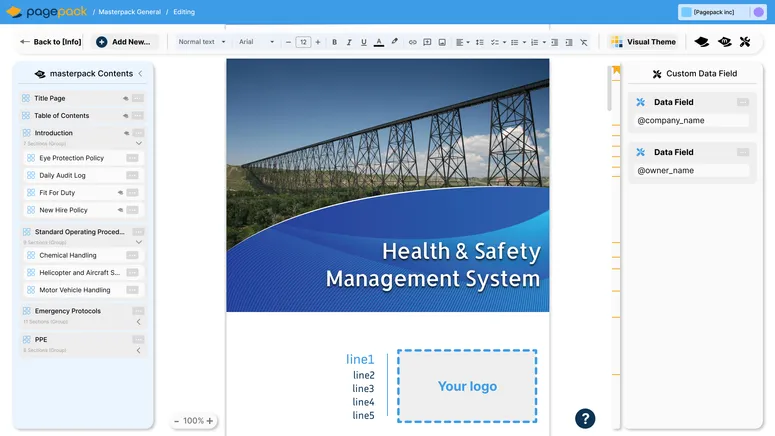Open the stacked layers icon in toolbar
The image size is (775, 436).
pos(702,42)
